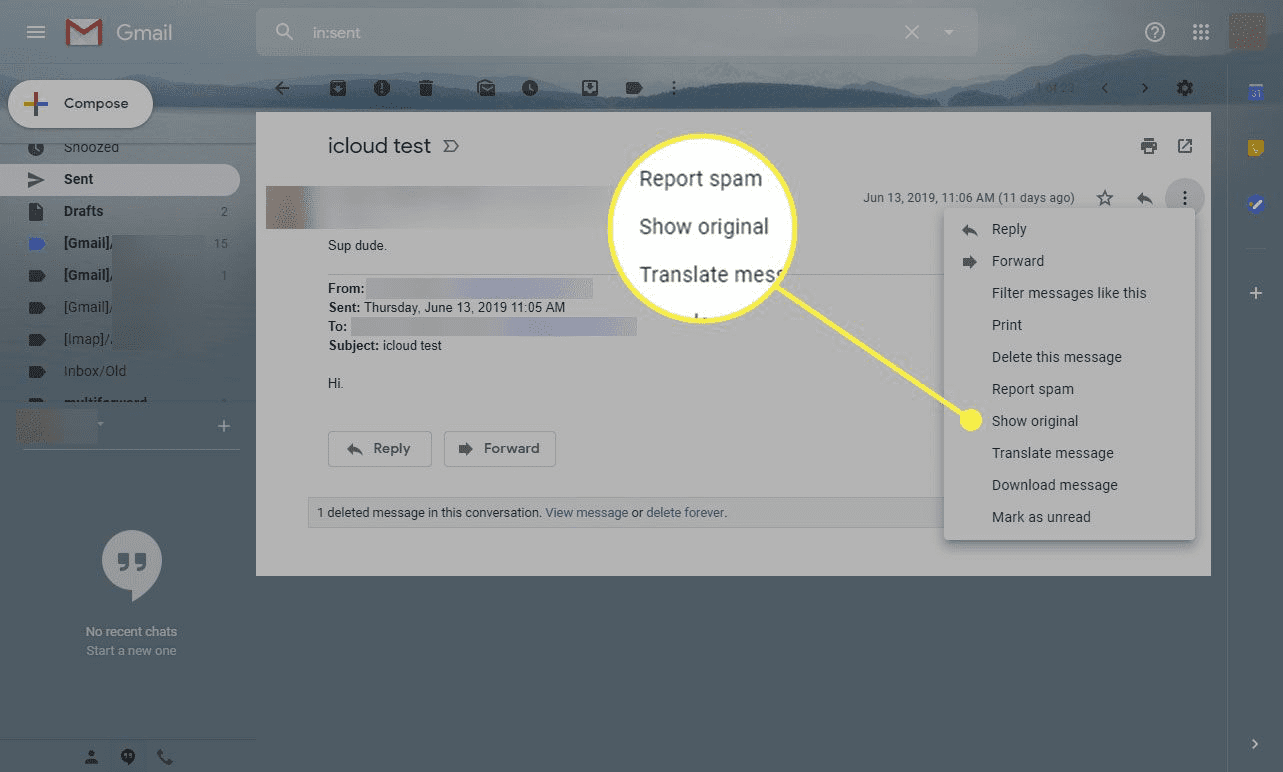Open Google Calendar in the side panel
The image size is (1283, 772).
(1255, 91)
